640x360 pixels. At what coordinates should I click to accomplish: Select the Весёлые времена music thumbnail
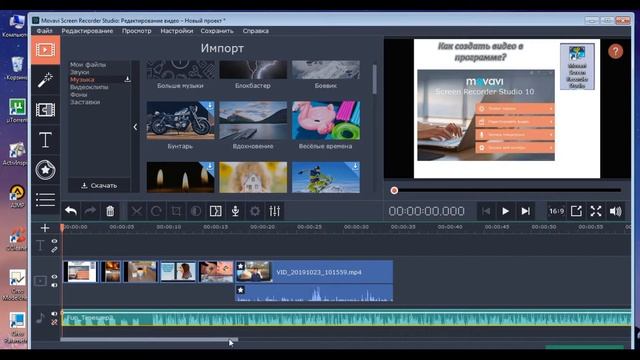point(326,120)
